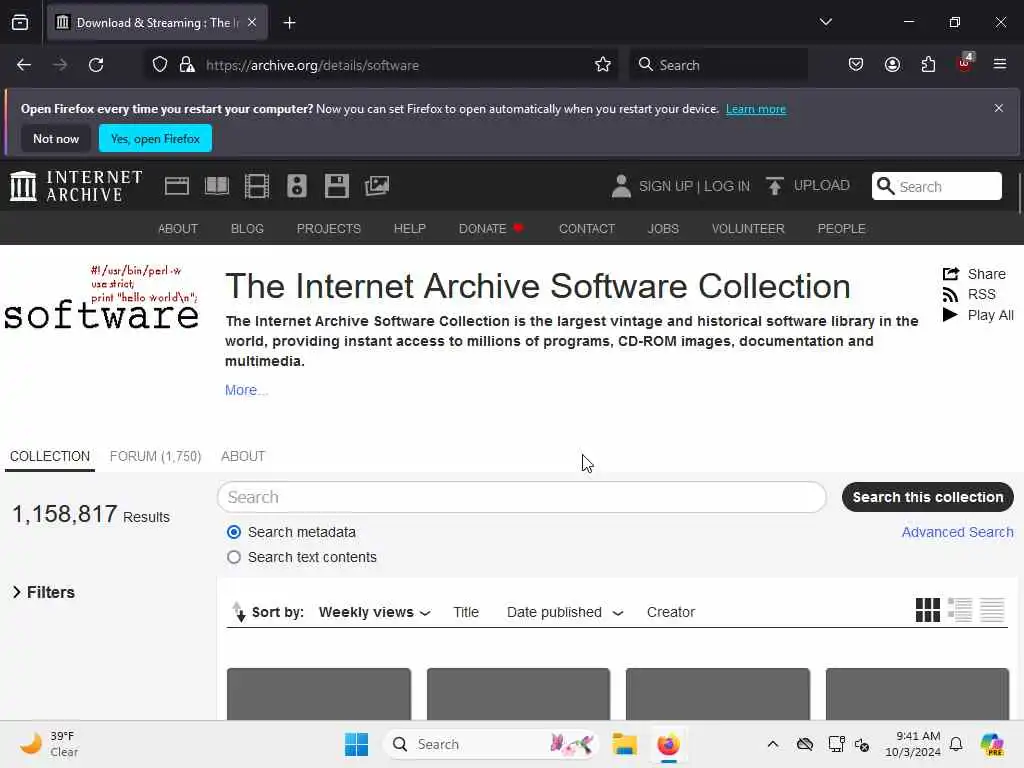Dismiss the Firefox notification bar

(999, 108)
